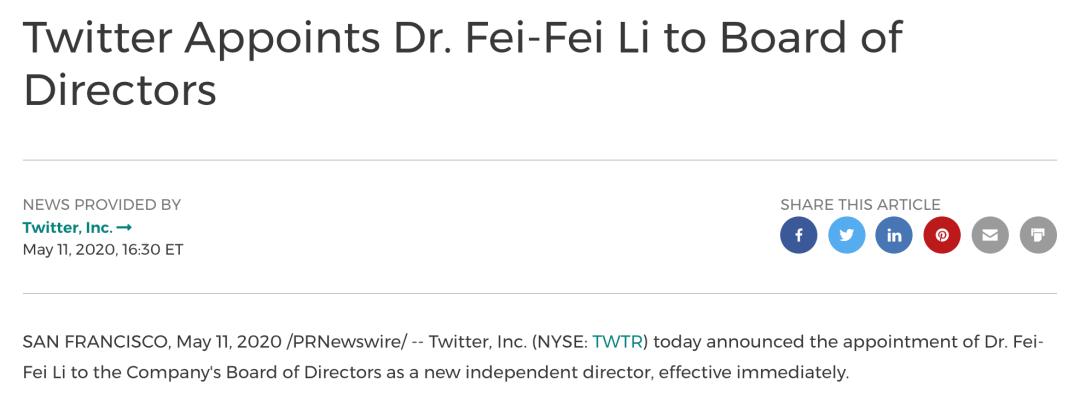
Task: Share the article on LinkedIn
Action: click(894, 235)
